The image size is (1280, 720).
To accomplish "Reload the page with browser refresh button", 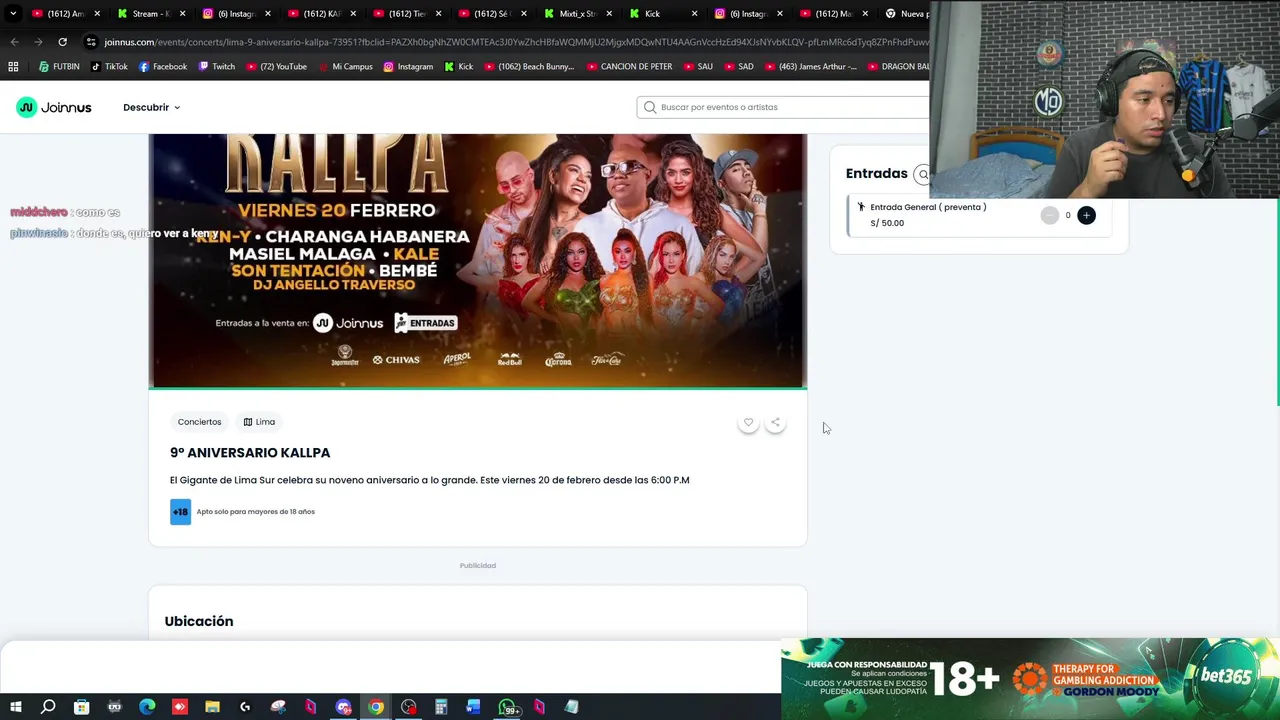I will tap(62, 42).
